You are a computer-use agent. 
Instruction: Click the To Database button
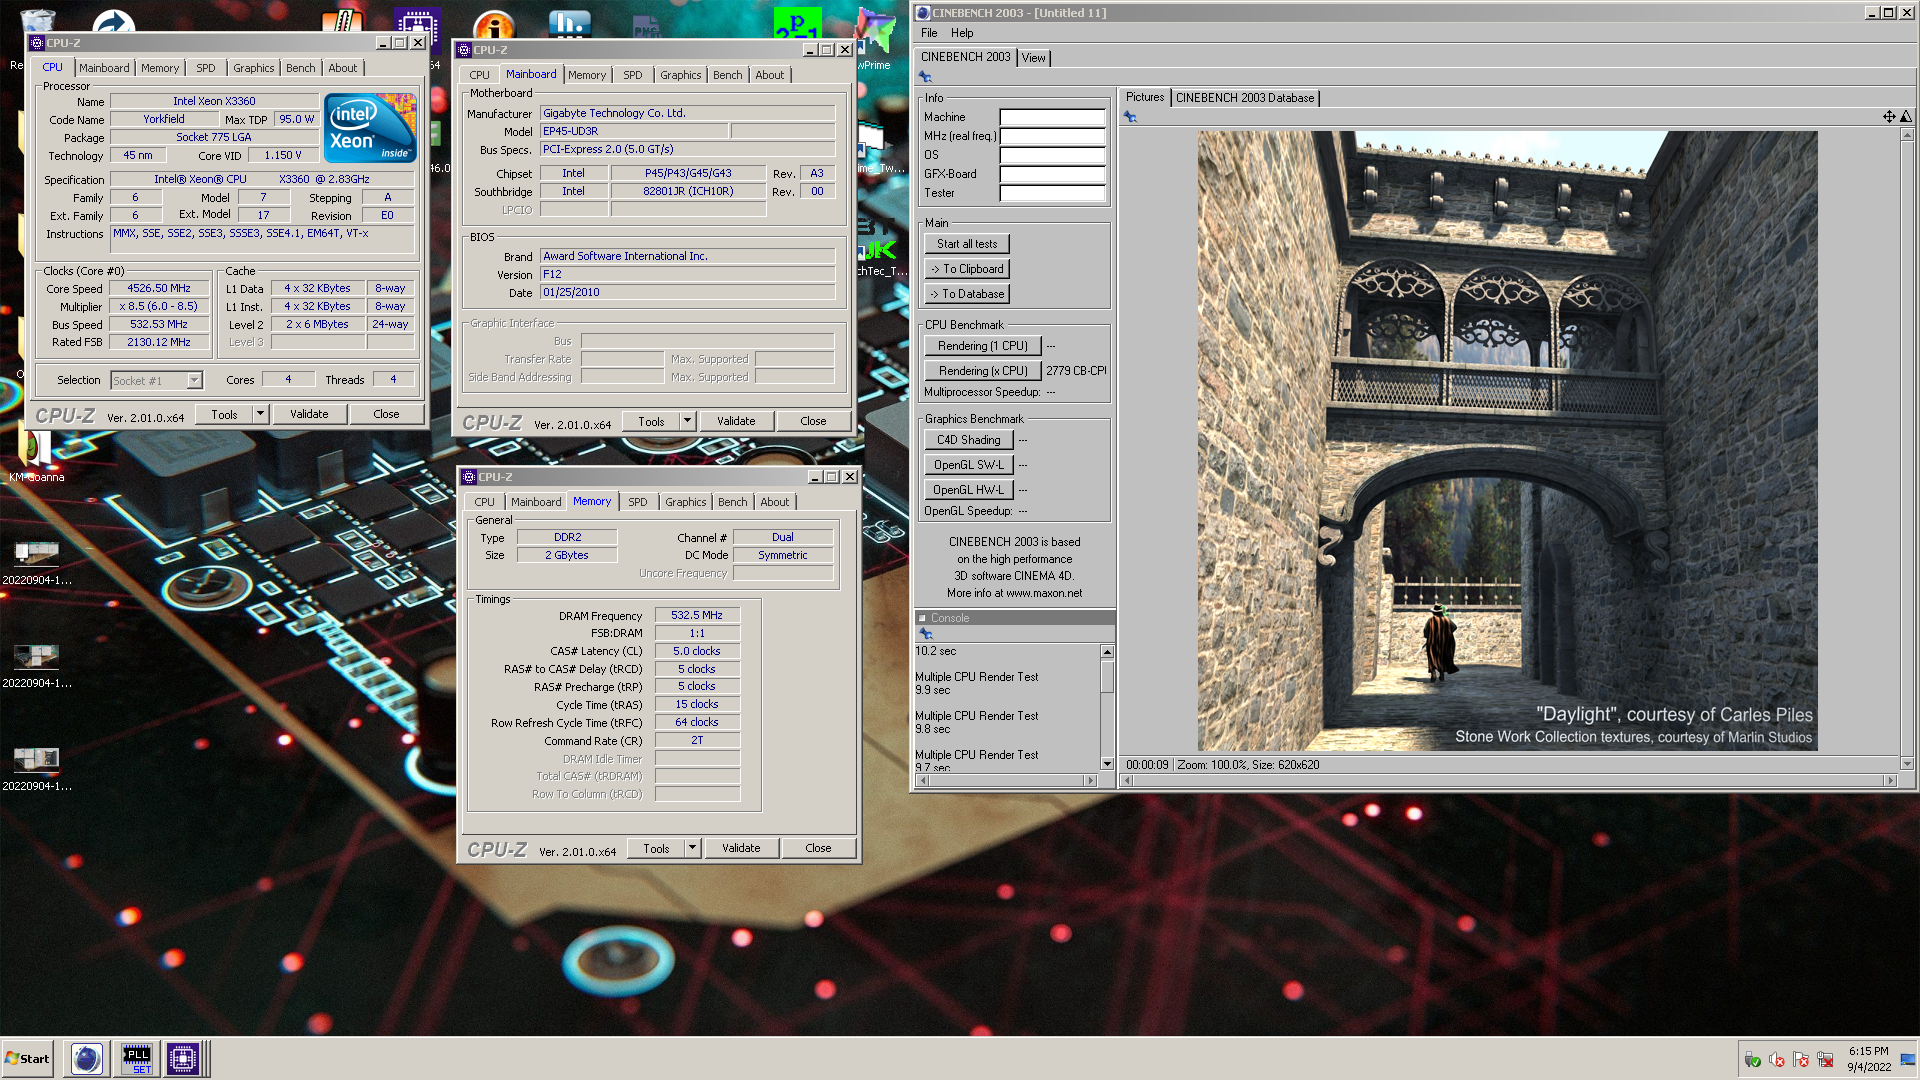(967, 294)
